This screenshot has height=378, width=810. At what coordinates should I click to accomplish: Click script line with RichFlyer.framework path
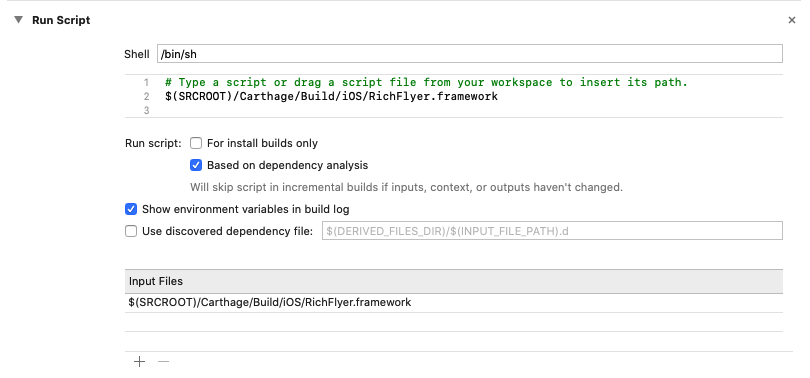(331, 96)
